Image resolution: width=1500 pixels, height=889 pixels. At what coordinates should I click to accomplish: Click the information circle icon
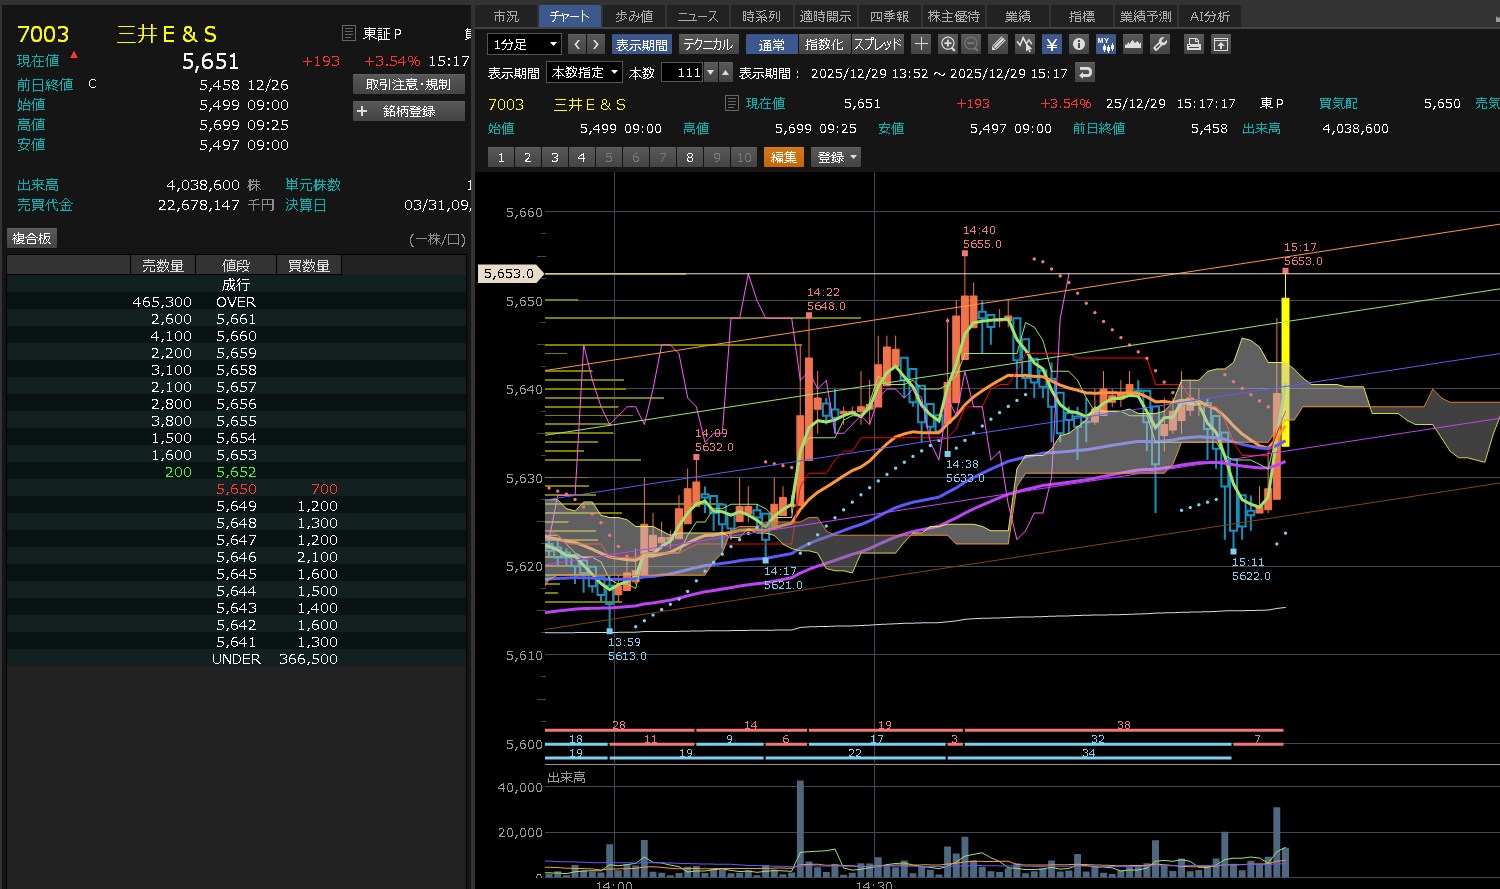1078,44
